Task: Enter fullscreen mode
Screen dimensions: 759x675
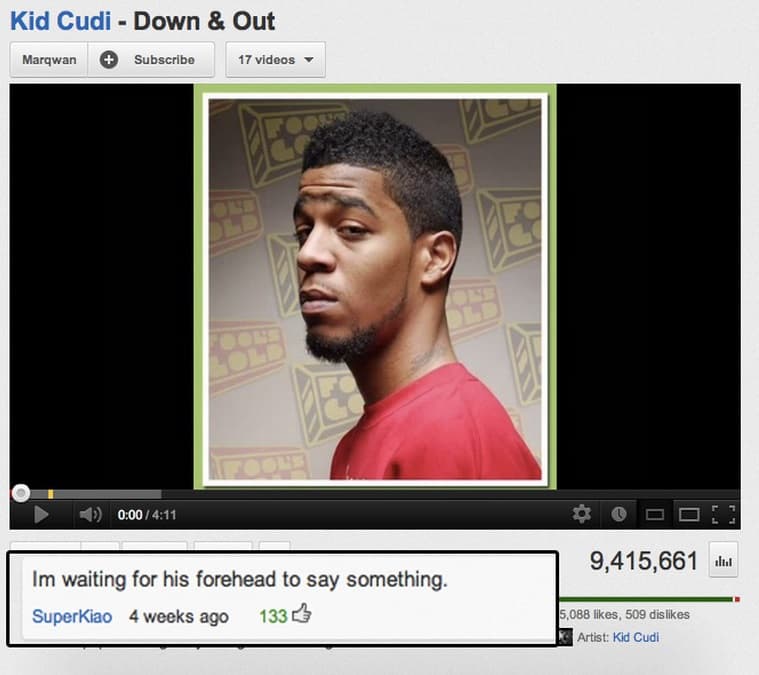Action: point(724,514)
